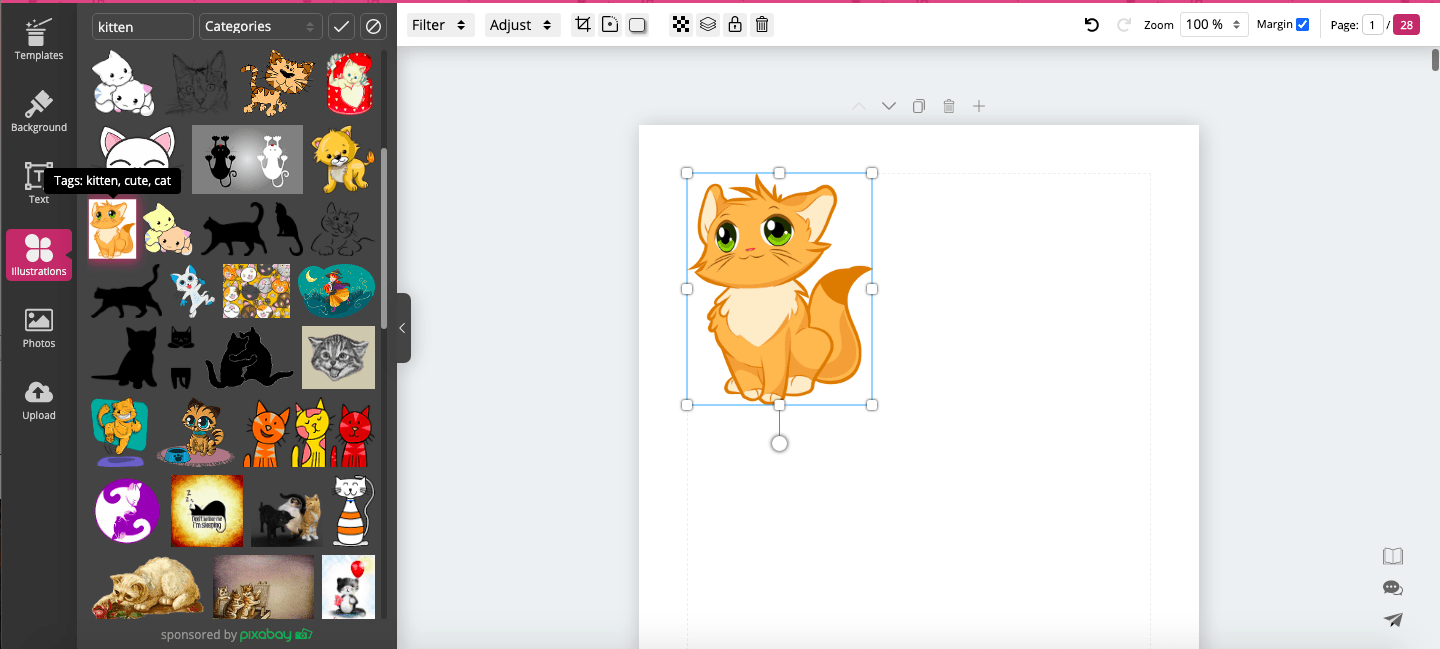
Task: Toggle the rounded corner shape option
Action: pyautogui.click(x=637, y=24)
